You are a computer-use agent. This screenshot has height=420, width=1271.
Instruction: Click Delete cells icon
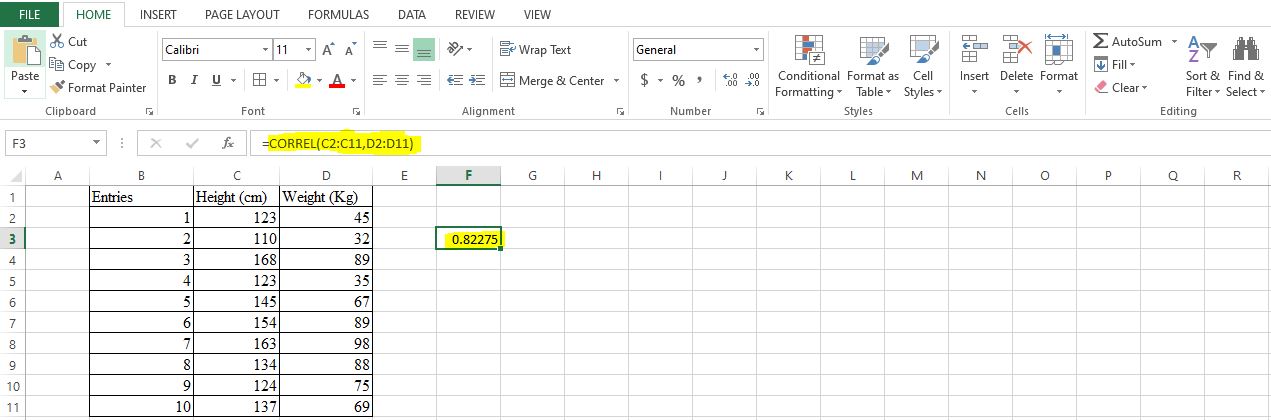[1017, 49]
